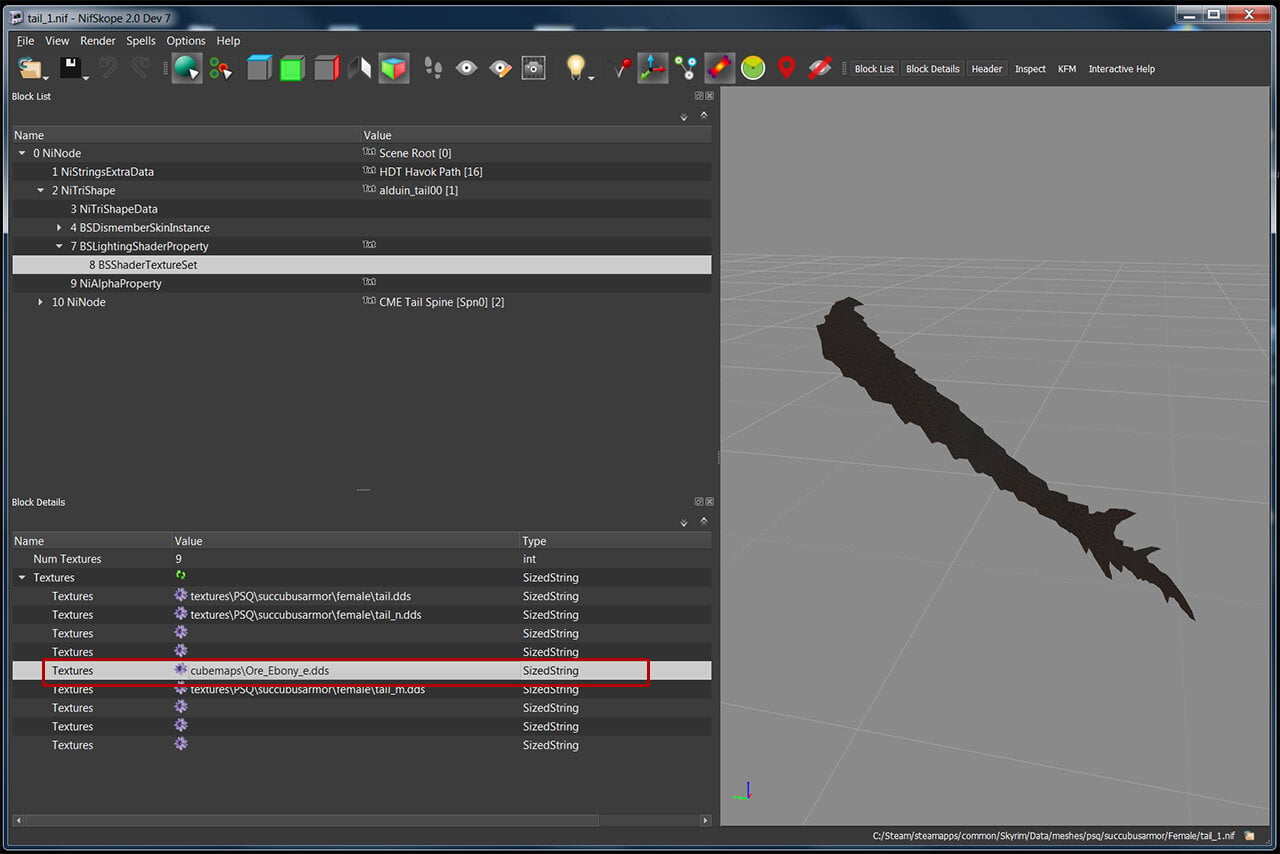Image resolution: width=1280 pixels, height=854 pixels.
Task: Click the crossed-out eye icon
Action: 820,68
